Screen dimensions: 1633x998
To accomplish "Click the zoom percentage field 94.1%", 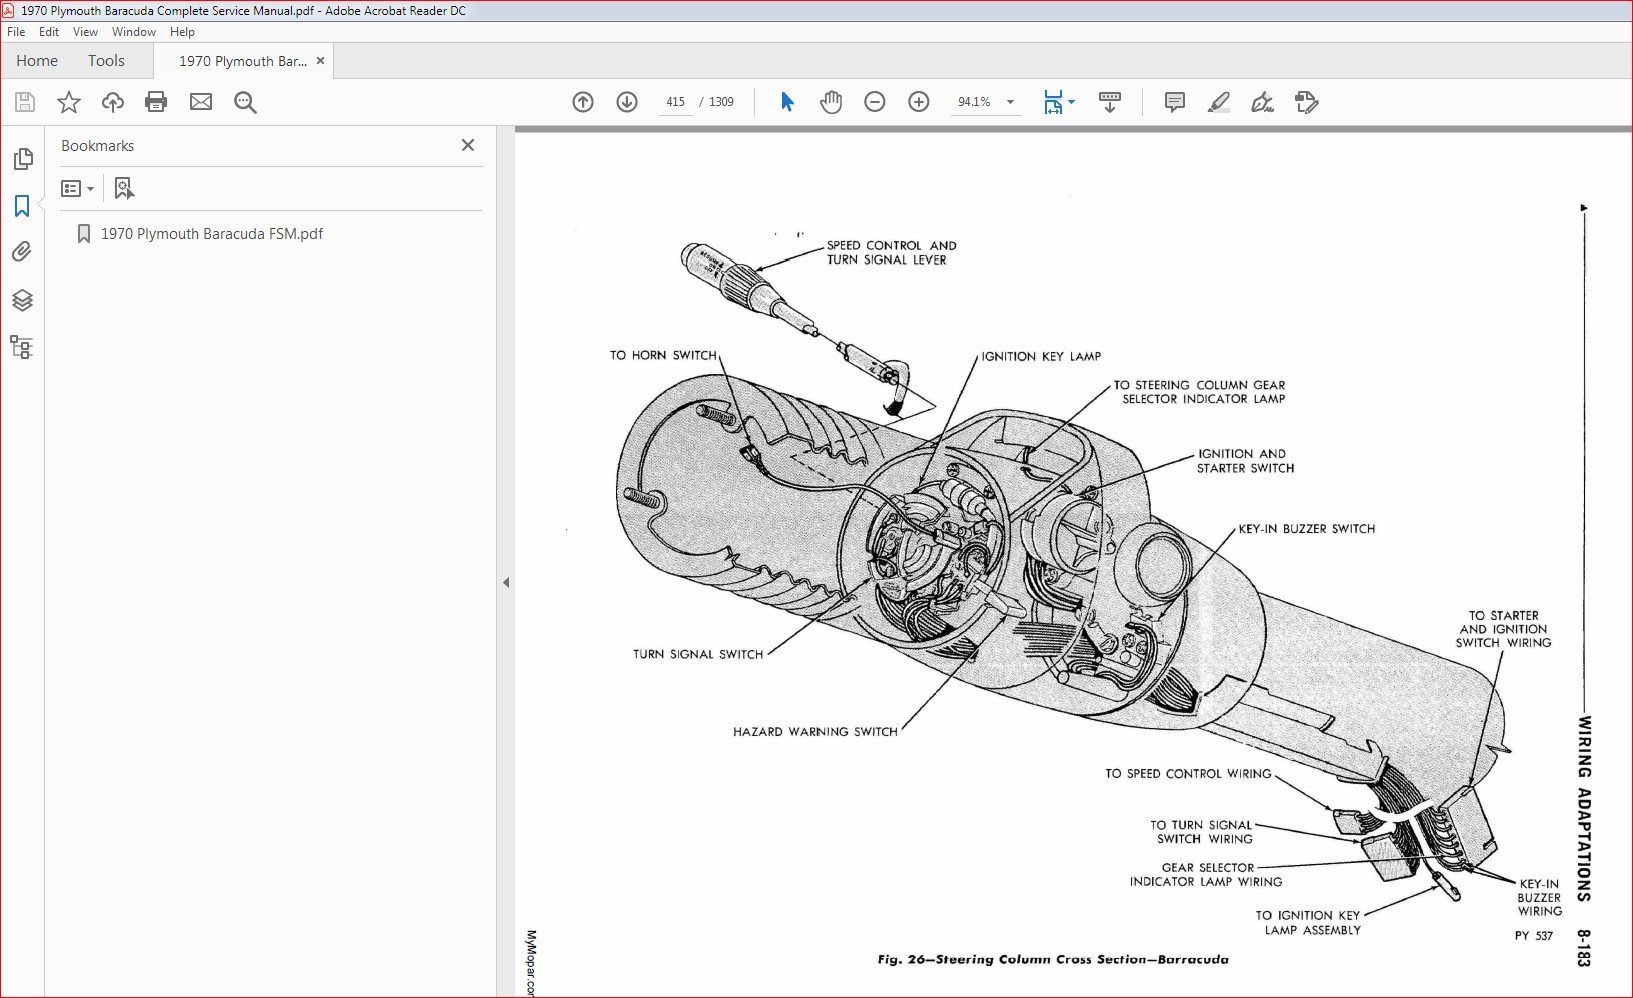I will coord(974,102).
